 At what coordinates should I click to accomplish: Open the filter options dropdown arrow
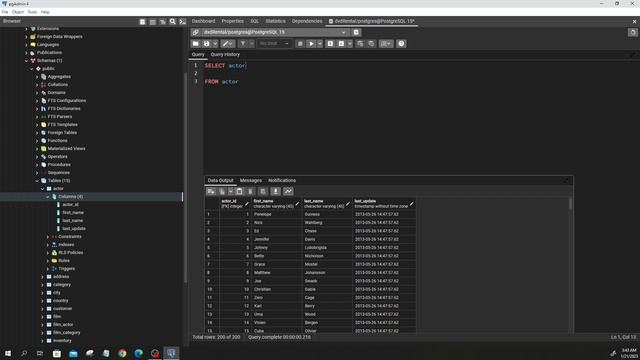pos(251,44)
